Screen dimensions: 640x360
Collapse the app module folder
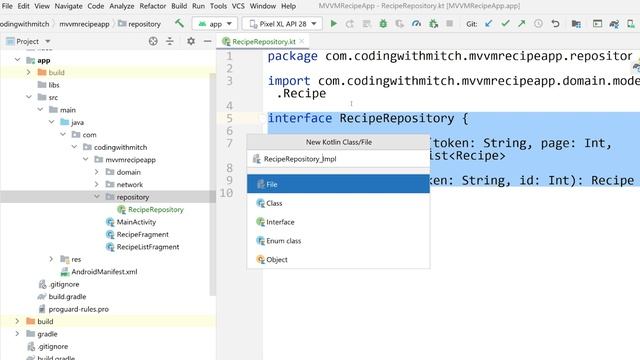18,60
